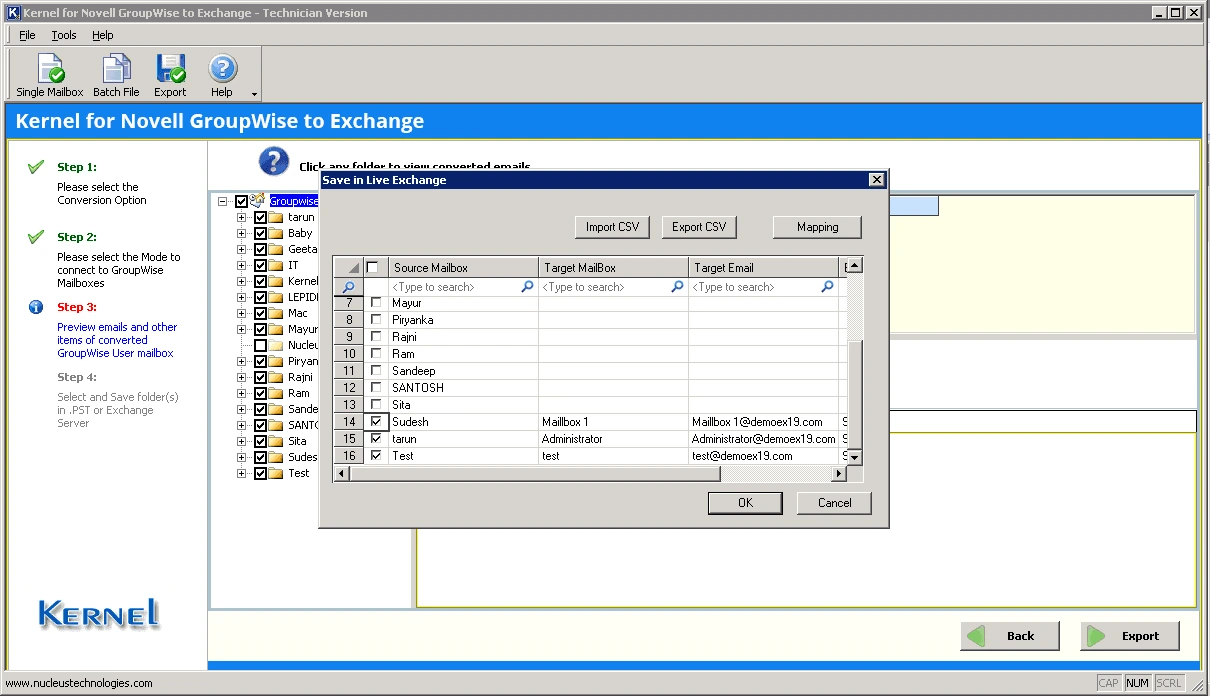Select the test@demoex19.com email cell

click(x=763, y=456)
